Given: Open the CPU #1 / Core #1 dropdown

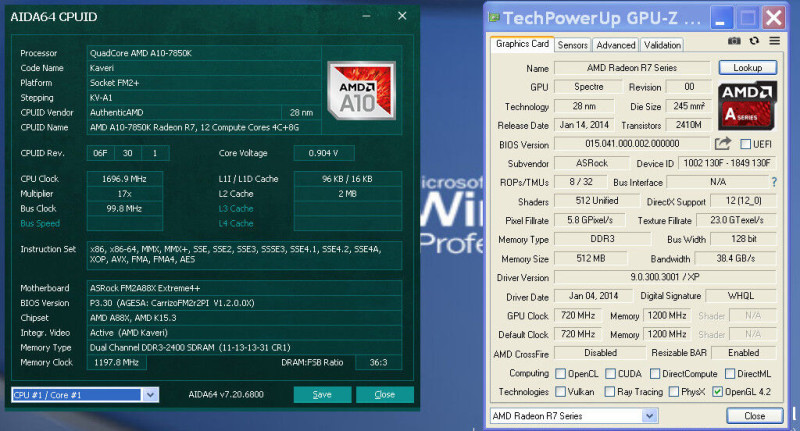Looking at the screenshot, I should 150,395.
